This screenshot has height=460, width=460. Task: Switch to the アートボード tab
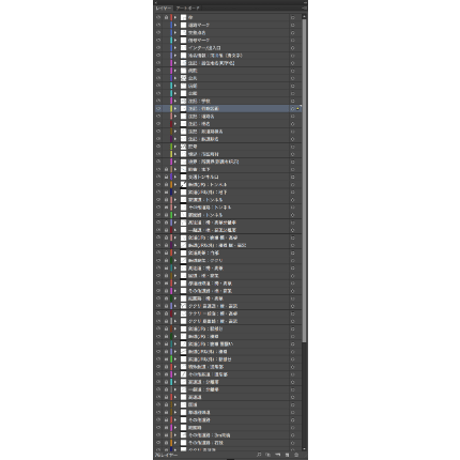[x=188, y=8]
